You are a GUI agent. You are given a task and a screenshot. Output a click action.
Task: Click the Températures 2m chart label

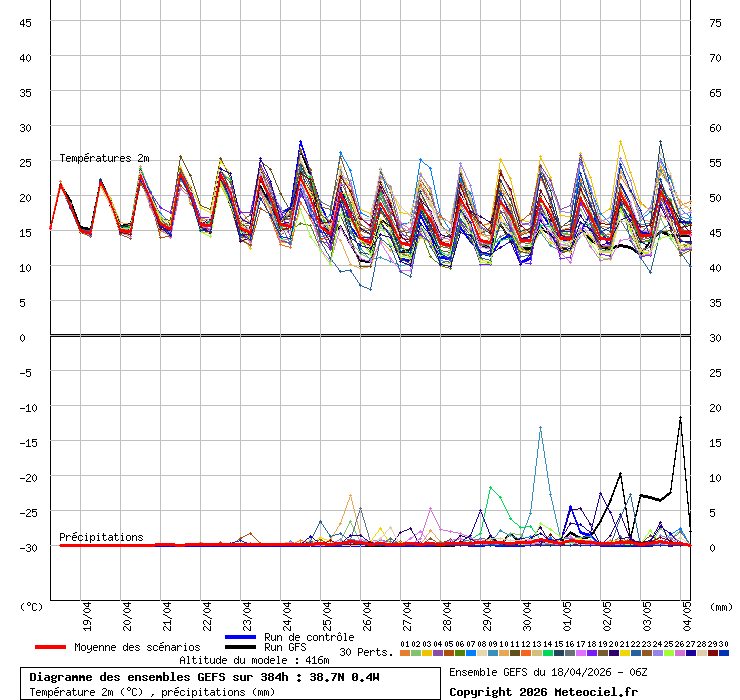[x=104, y=158]
